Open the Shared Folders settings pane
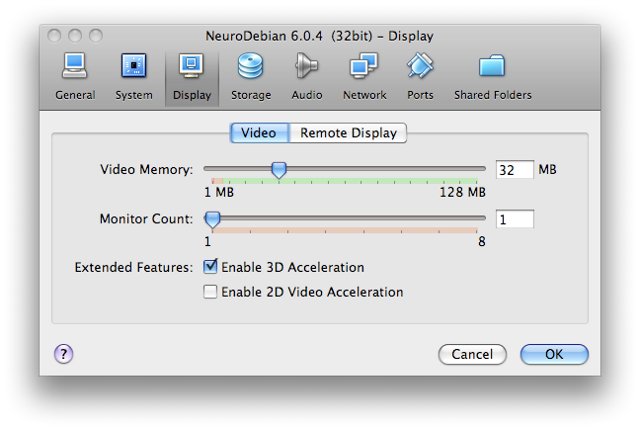This screenshot has width=640, height=430. click(493, 77)
